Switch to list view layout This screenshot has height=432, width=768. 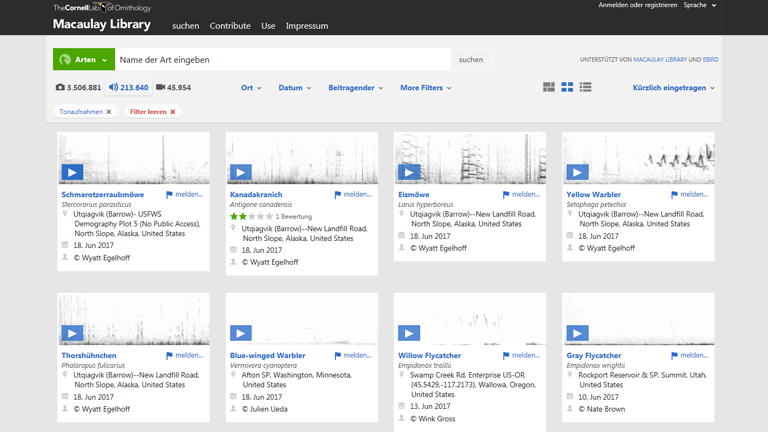(x=585, y=87)
